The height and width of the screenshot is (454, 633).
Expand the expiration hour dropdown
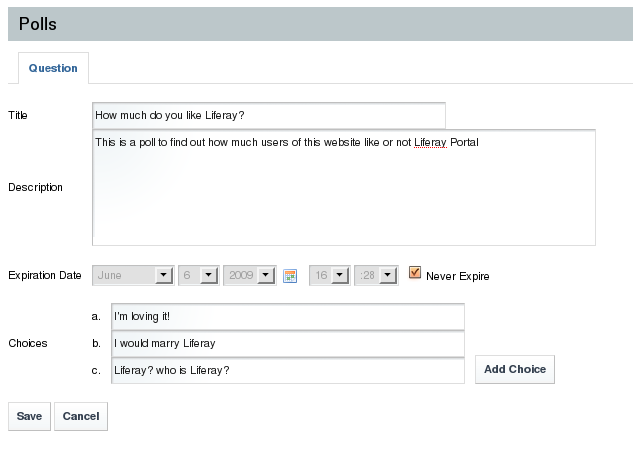point(329,275)
